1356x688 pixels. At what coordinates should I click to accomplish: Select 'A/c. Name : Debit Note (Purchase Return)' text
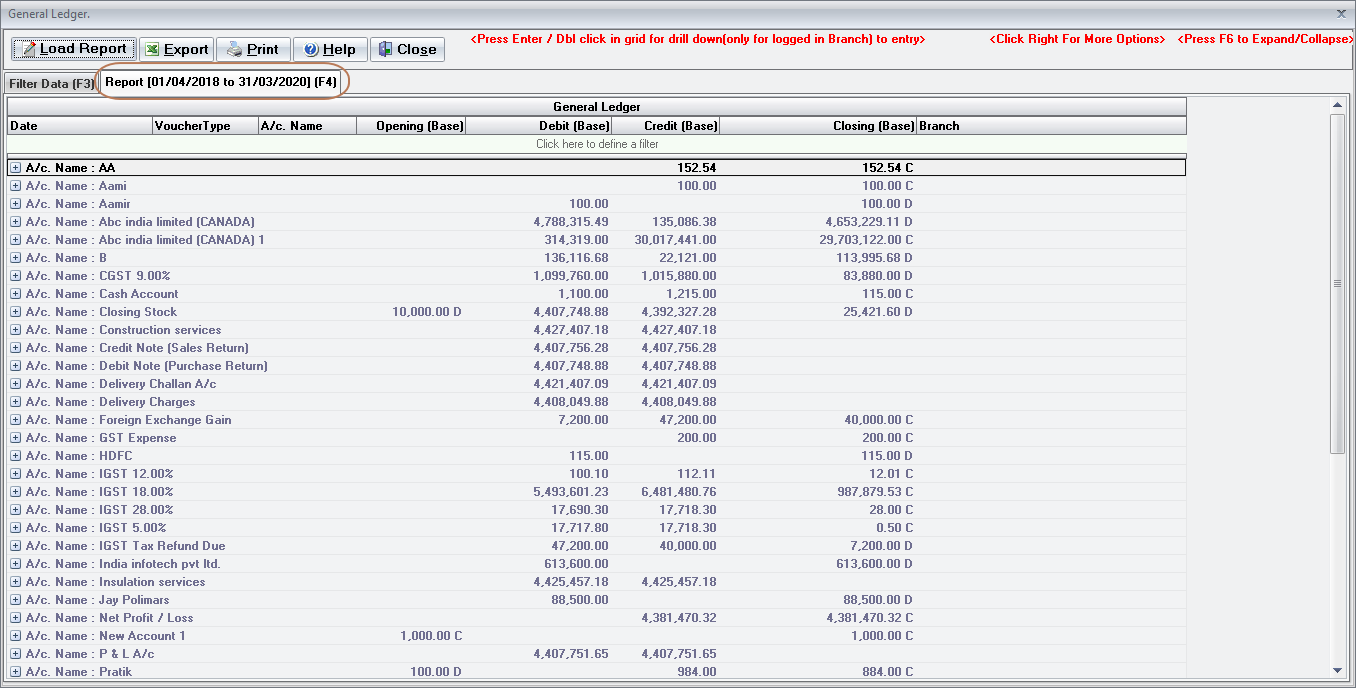point(147,366)
